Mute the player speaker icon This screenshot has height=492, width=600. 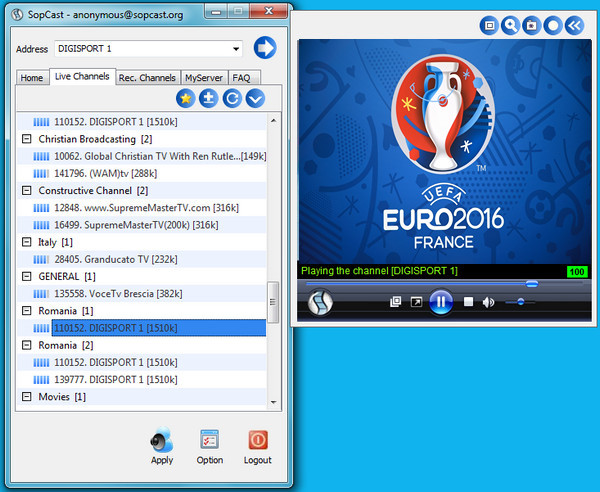(488, 302)
